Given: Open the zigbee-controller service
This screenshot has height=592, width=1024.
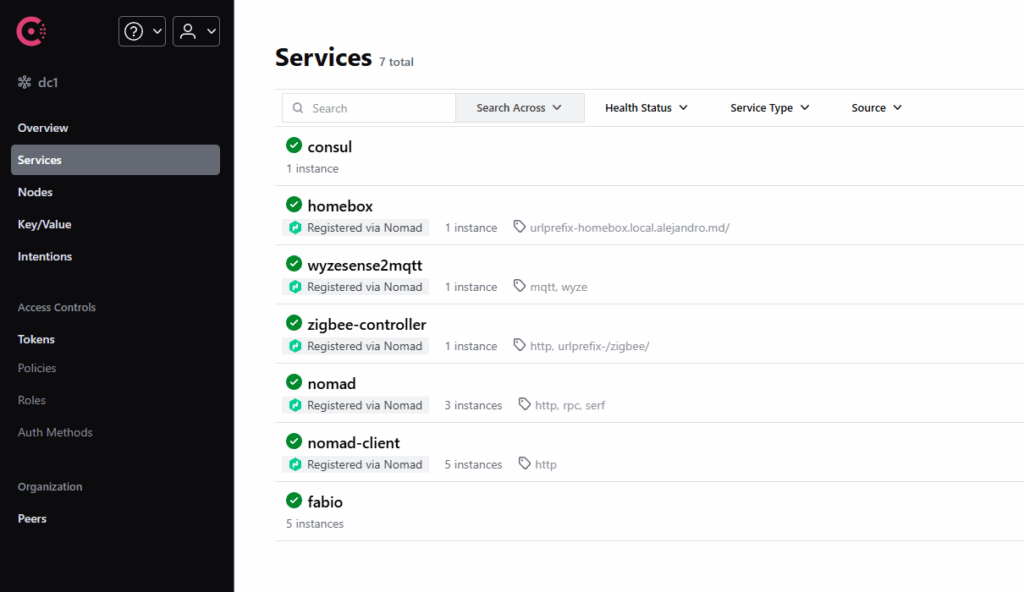Looking at the screenshot, I should point(366,325).
